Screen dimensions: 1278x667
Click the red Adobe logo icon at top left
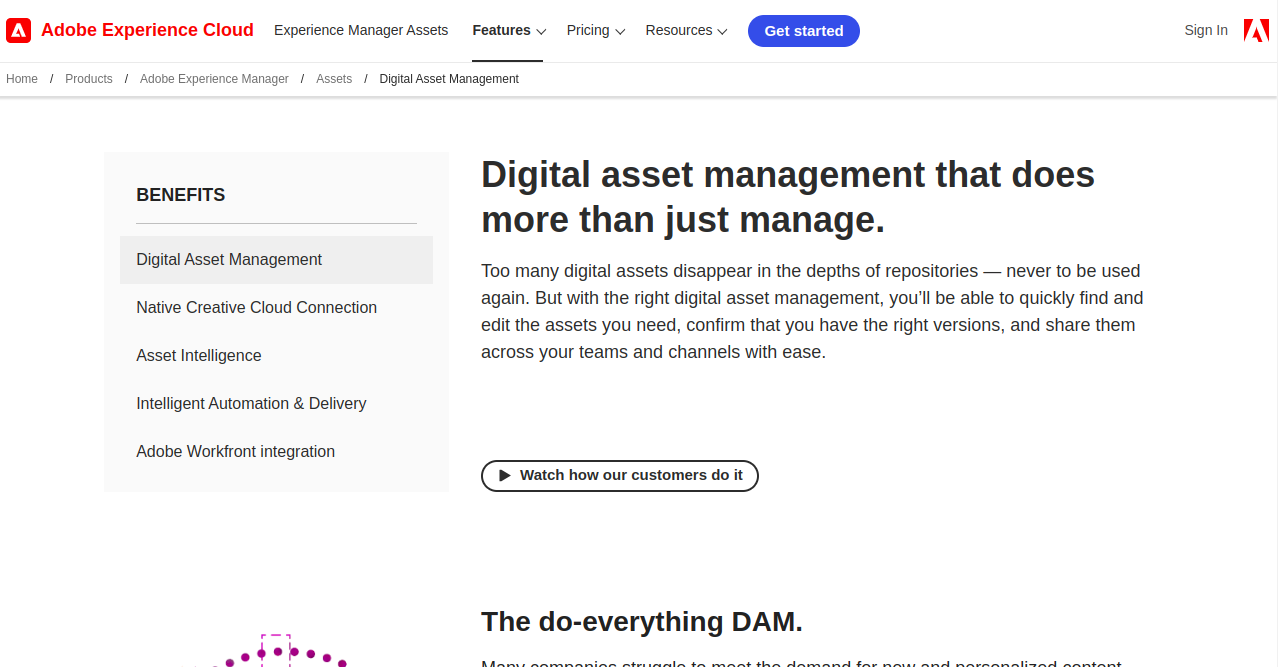(18, 30)
